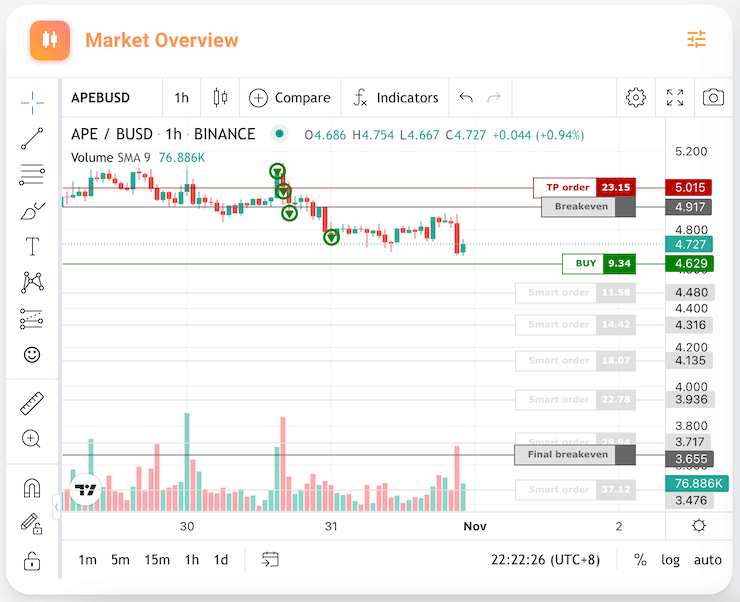The image size is (740, 602).
Task: Select the trend line drawing tool
Action: click(32, 139)
